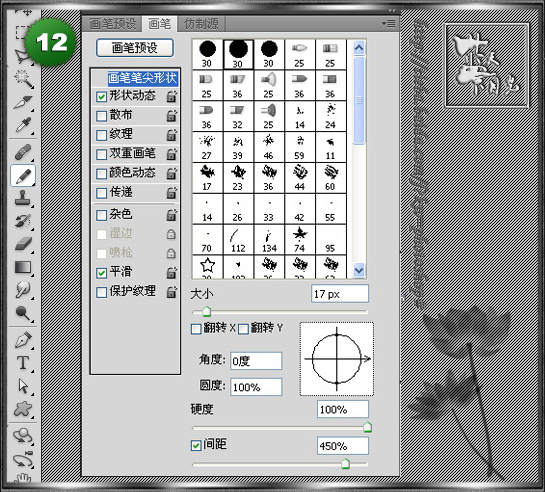
Task: Switch to the 仿制源 tab
Action: tap(201, 24)
